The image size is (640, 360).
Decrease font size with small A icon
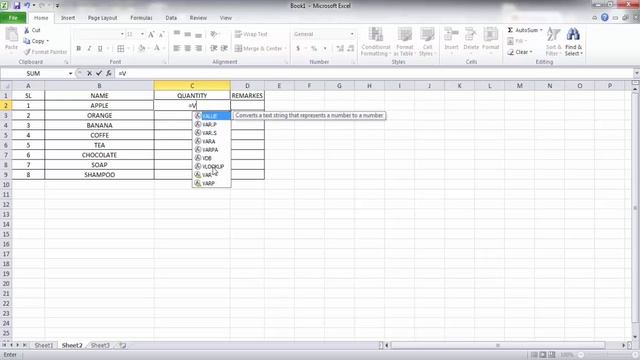(x=162, y=34)
